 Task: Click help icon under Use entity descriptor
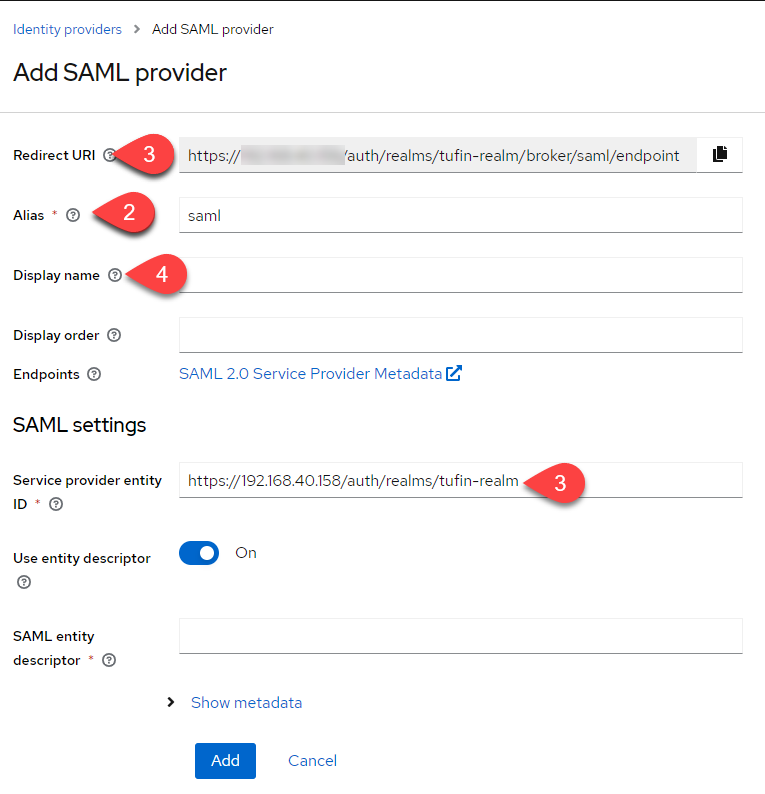(x=24, y=582)
